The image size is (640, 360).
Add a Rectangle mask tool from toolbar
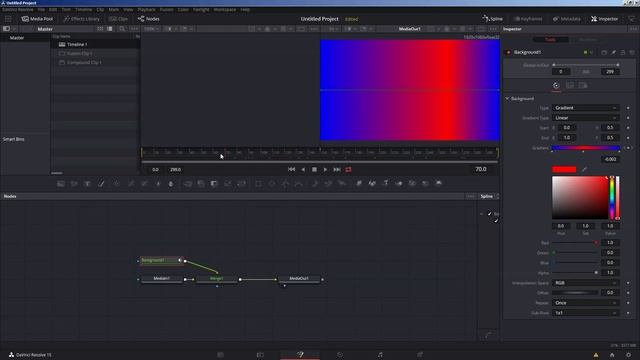[x=258, y=184]
